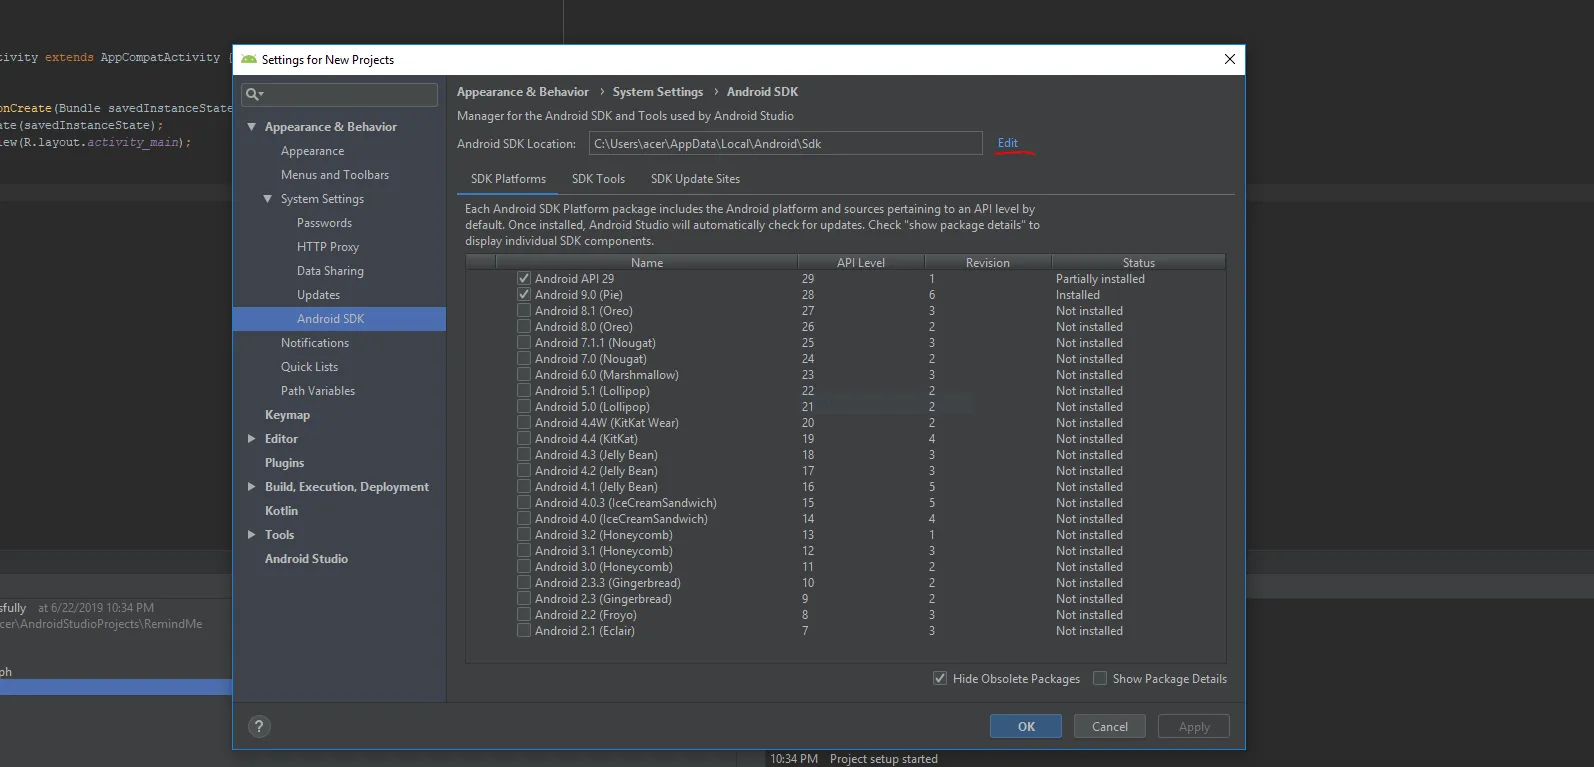Click 'Project setup started' message in event log
The image size is (1594, 767).
click(x=884, y=759)
